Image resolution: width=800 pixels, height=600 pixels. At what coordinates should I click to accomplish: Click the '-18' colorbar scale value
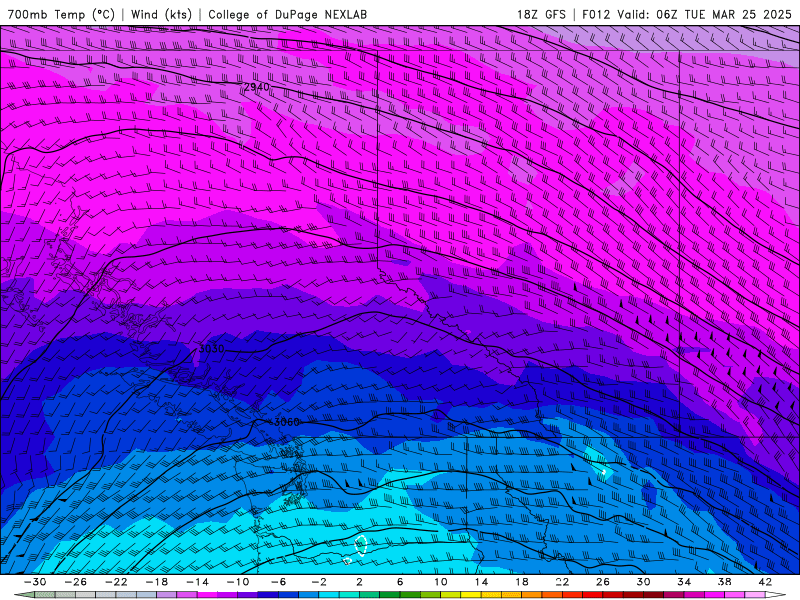click(157, 582)
